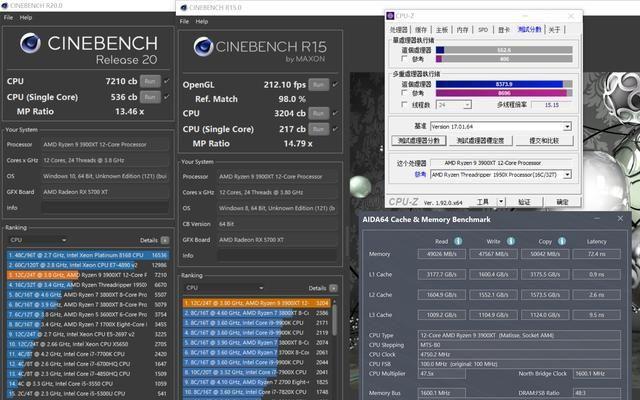Select the orange Ryzen 9 3900XT row in R15 ranking
640x400 pixels.
(256, 303)
